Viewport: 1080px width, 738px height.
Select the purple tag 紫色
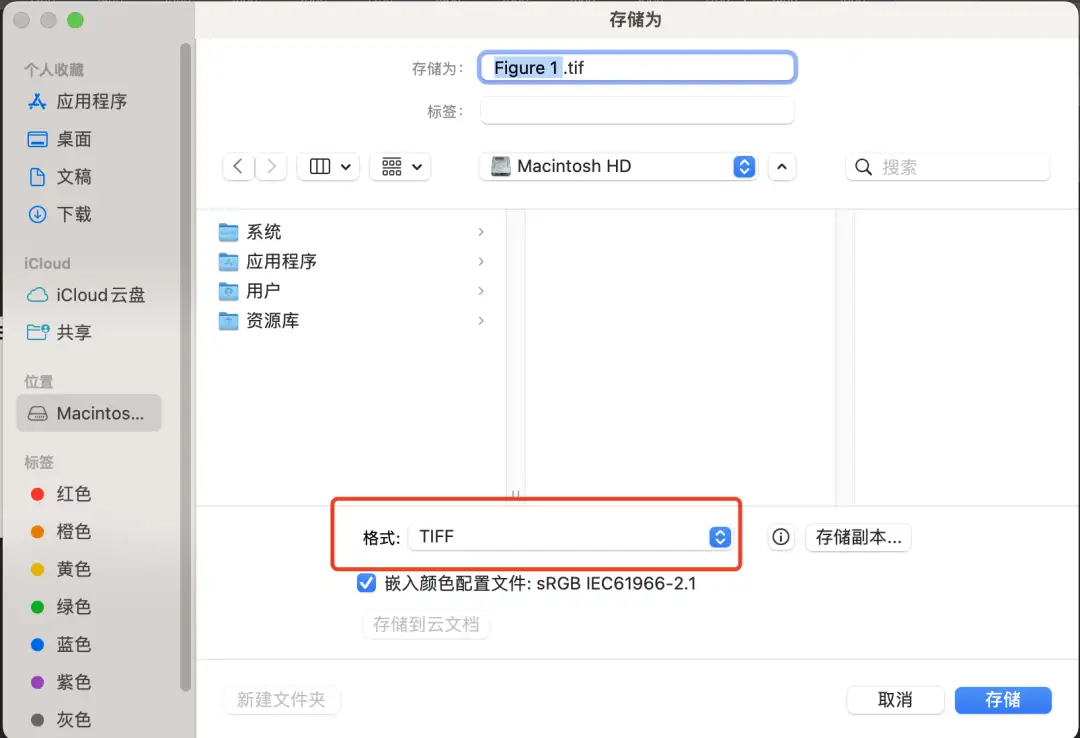(x=61, y=682)
